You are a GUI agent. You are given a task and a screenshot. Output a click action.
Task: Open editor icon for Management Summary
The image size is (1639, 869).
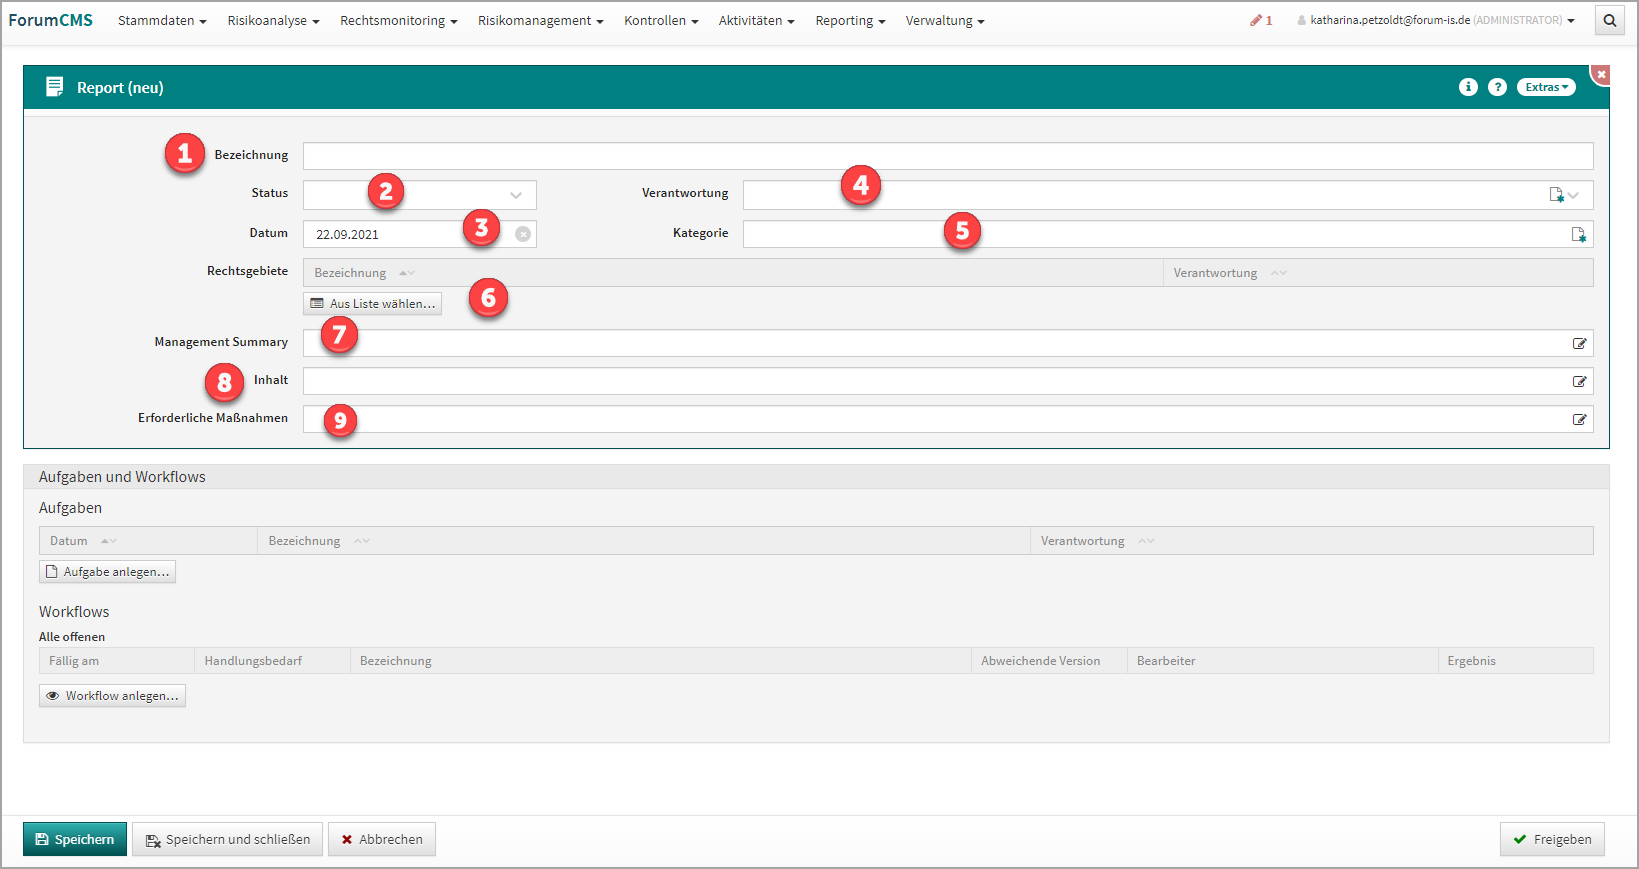(x=1579, y=343)
